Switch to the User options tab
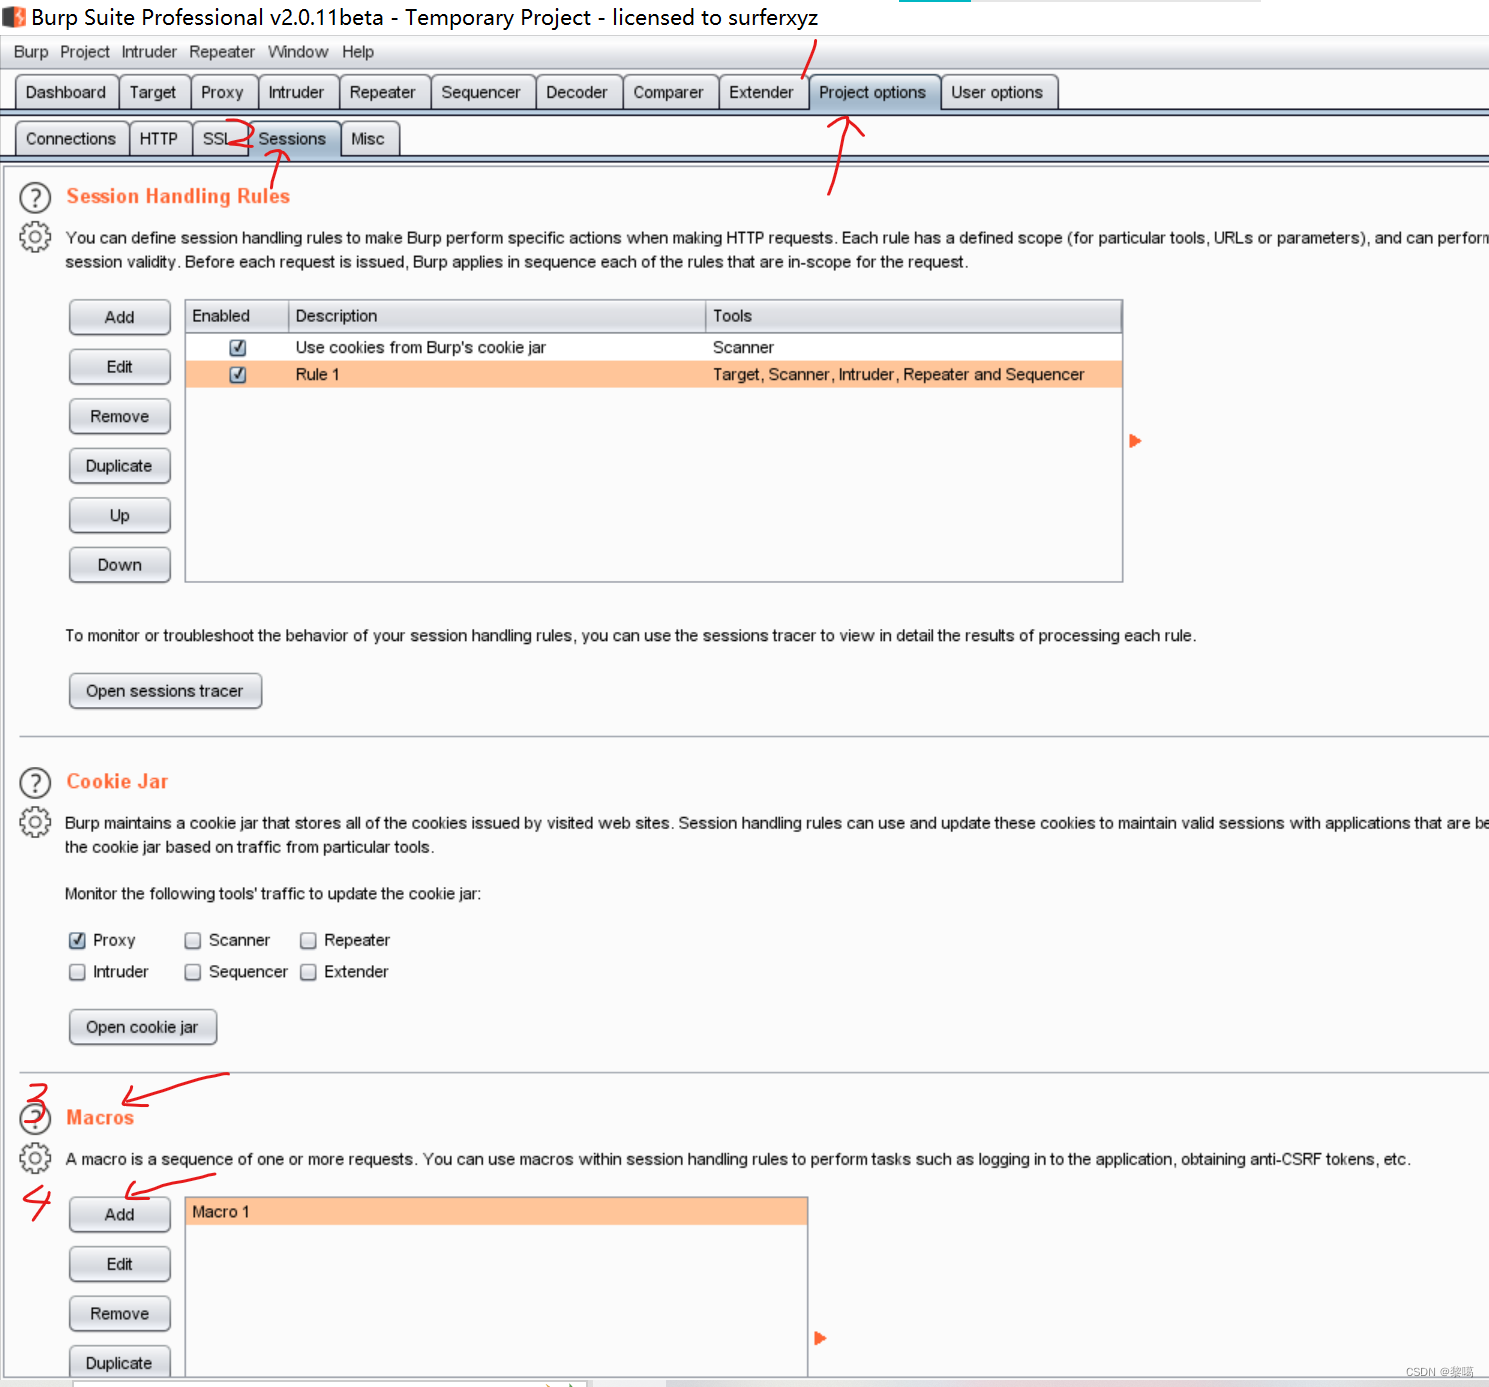1489x1387 pixels. (997, 92)
